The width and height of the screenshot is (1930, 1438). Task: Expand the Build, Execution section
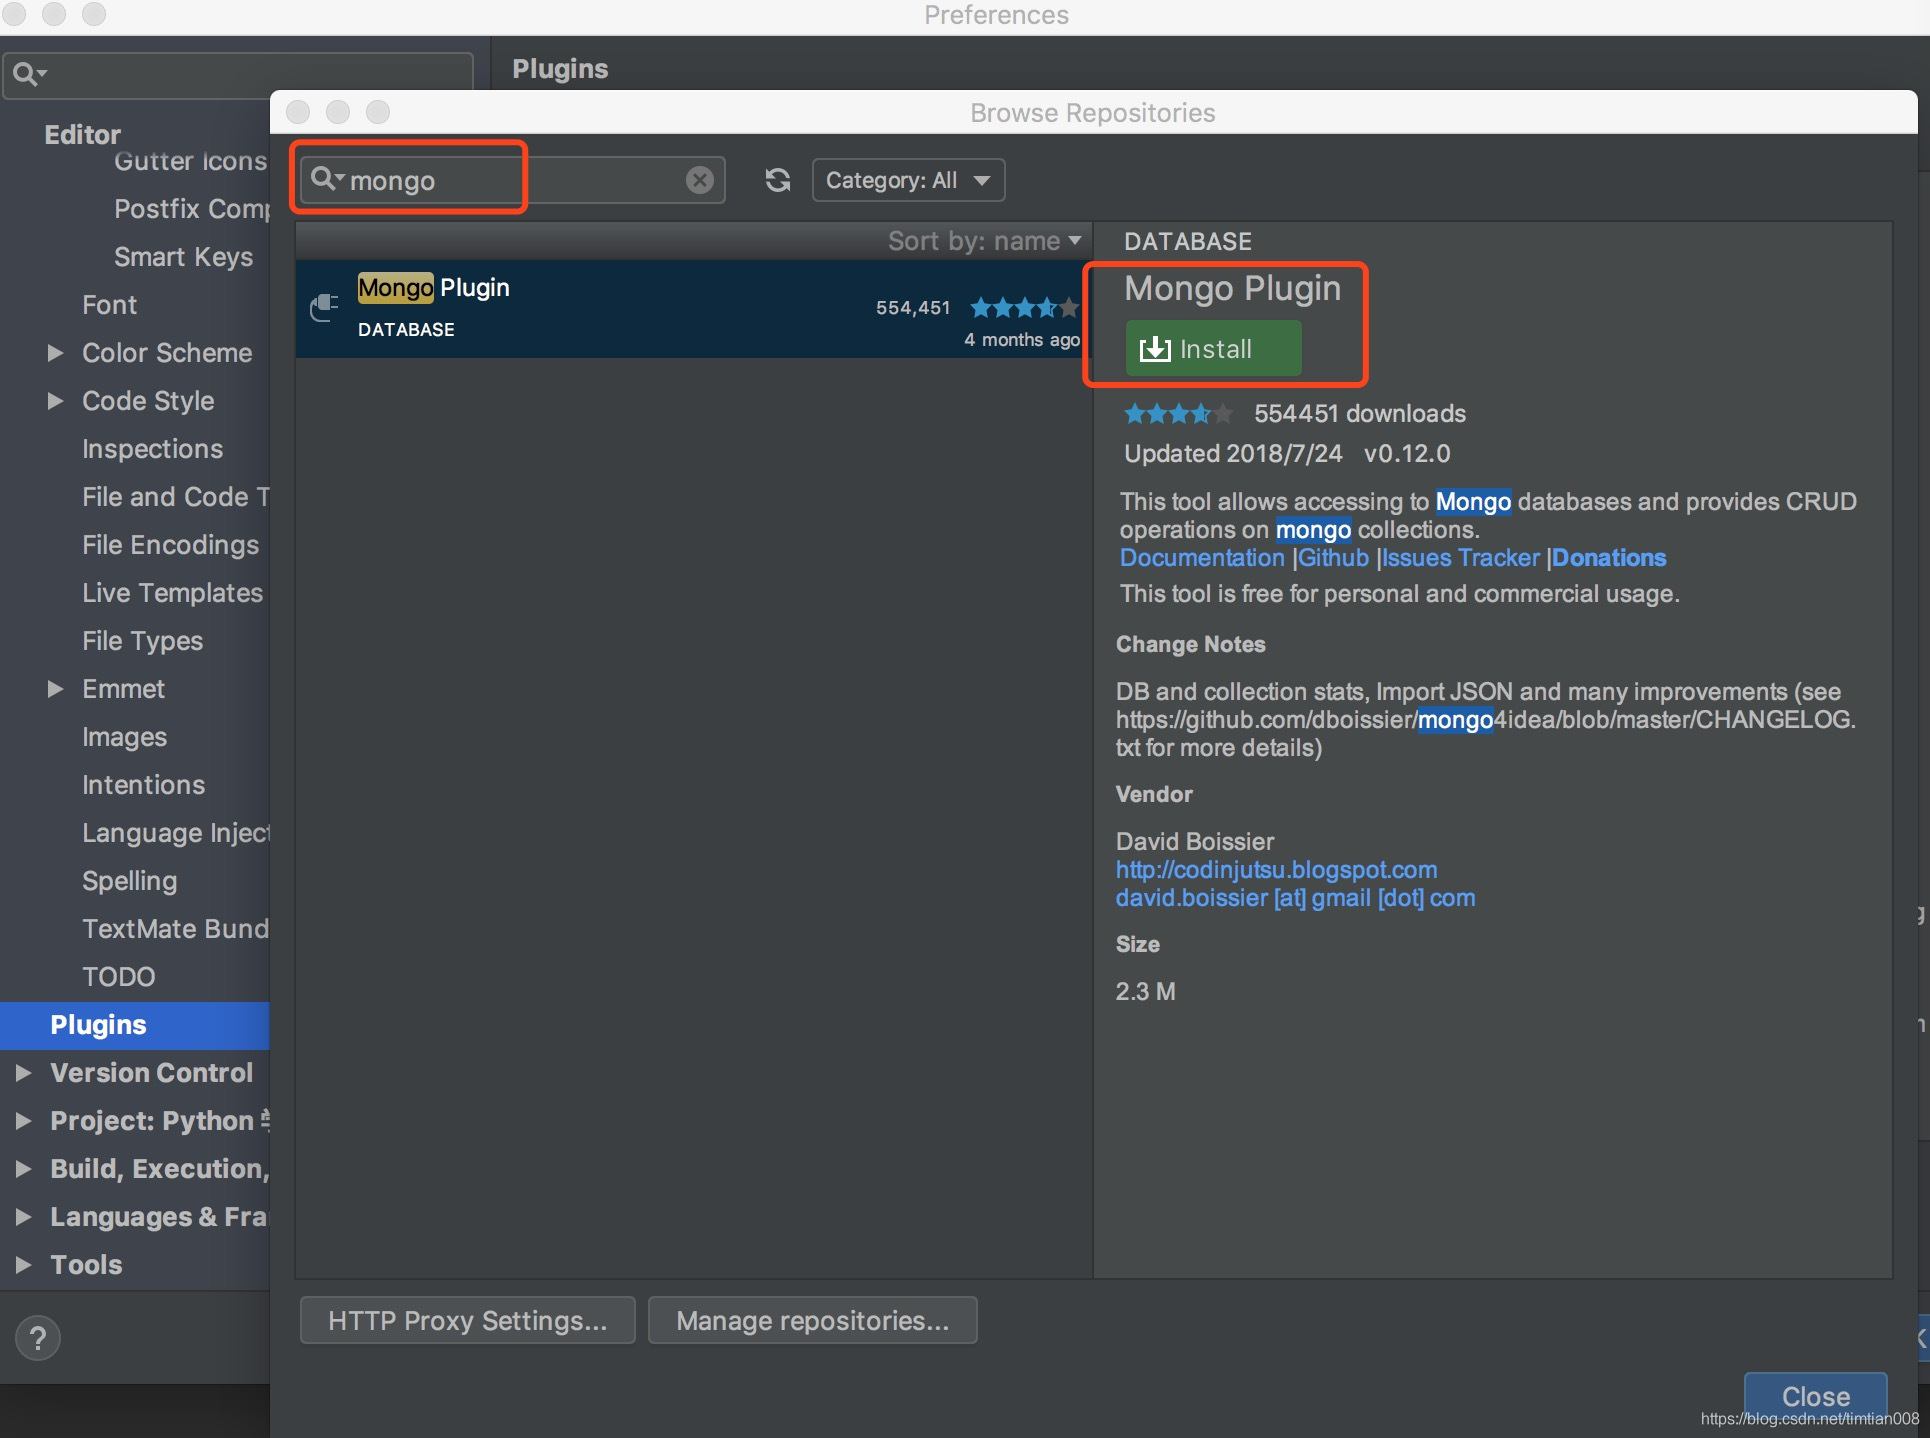(x=23, y=1169)
